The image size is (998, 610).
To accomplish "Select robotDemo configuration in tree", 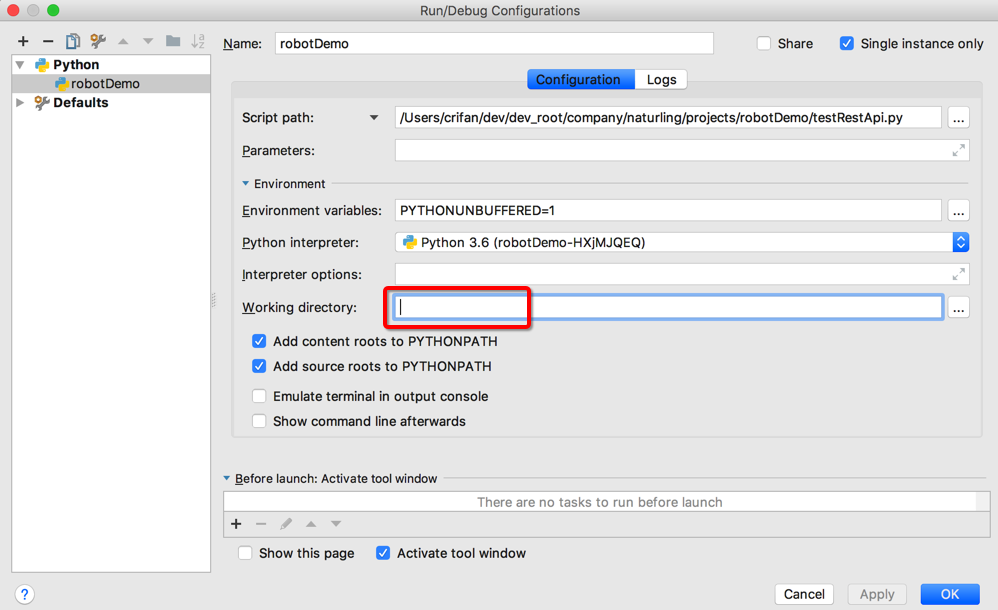I will click(111, 83).
